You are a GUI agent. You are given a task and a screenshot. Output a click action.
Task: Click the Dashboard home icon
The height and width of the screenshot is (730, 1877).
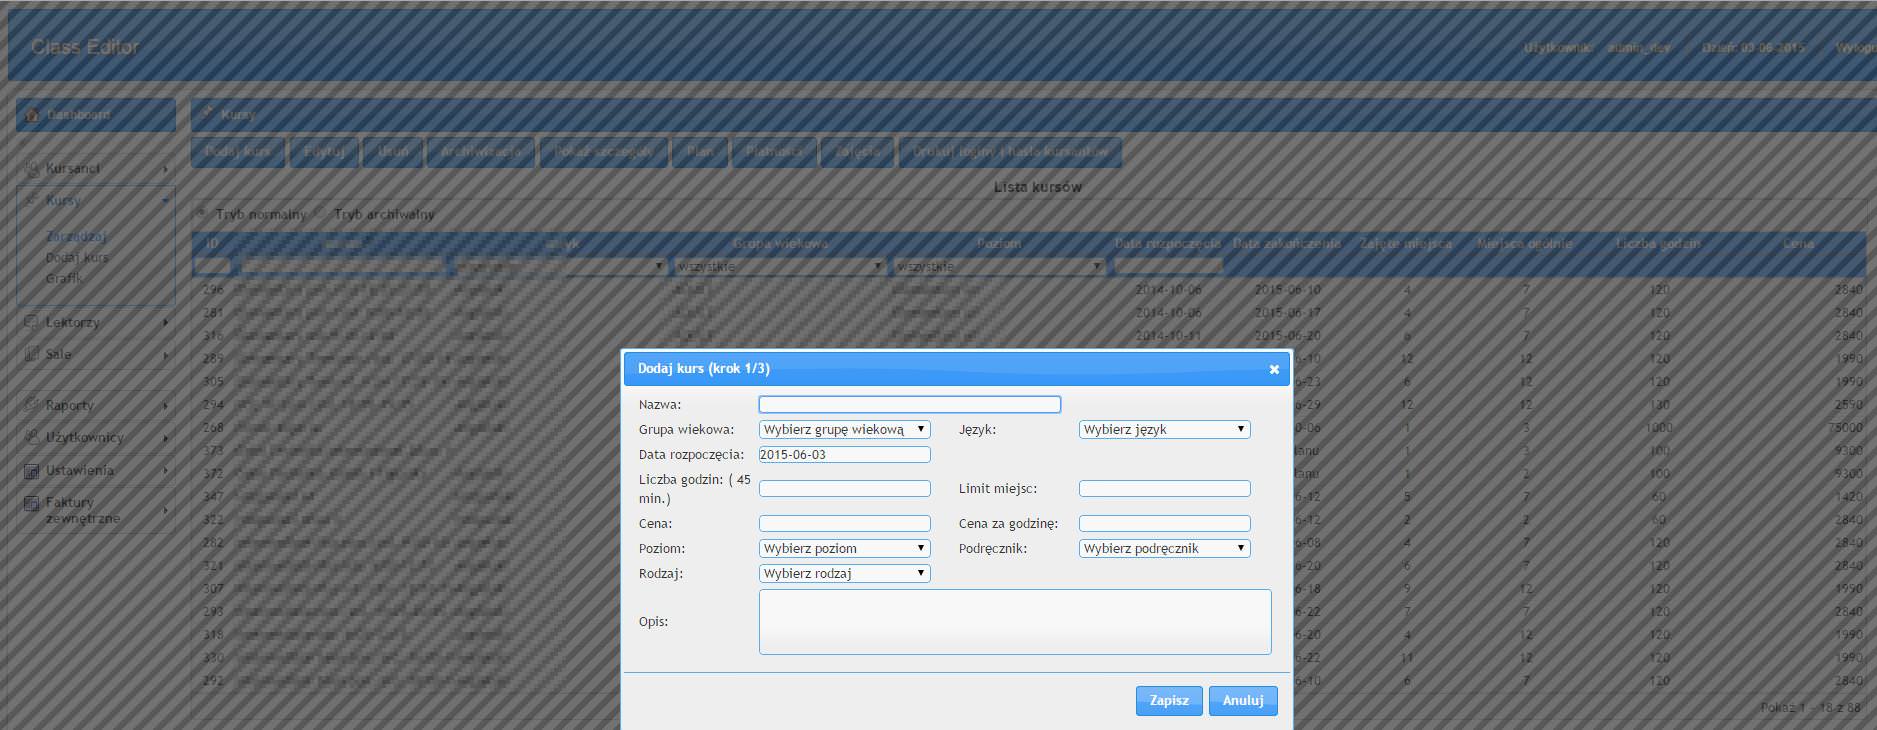point(33,115)
